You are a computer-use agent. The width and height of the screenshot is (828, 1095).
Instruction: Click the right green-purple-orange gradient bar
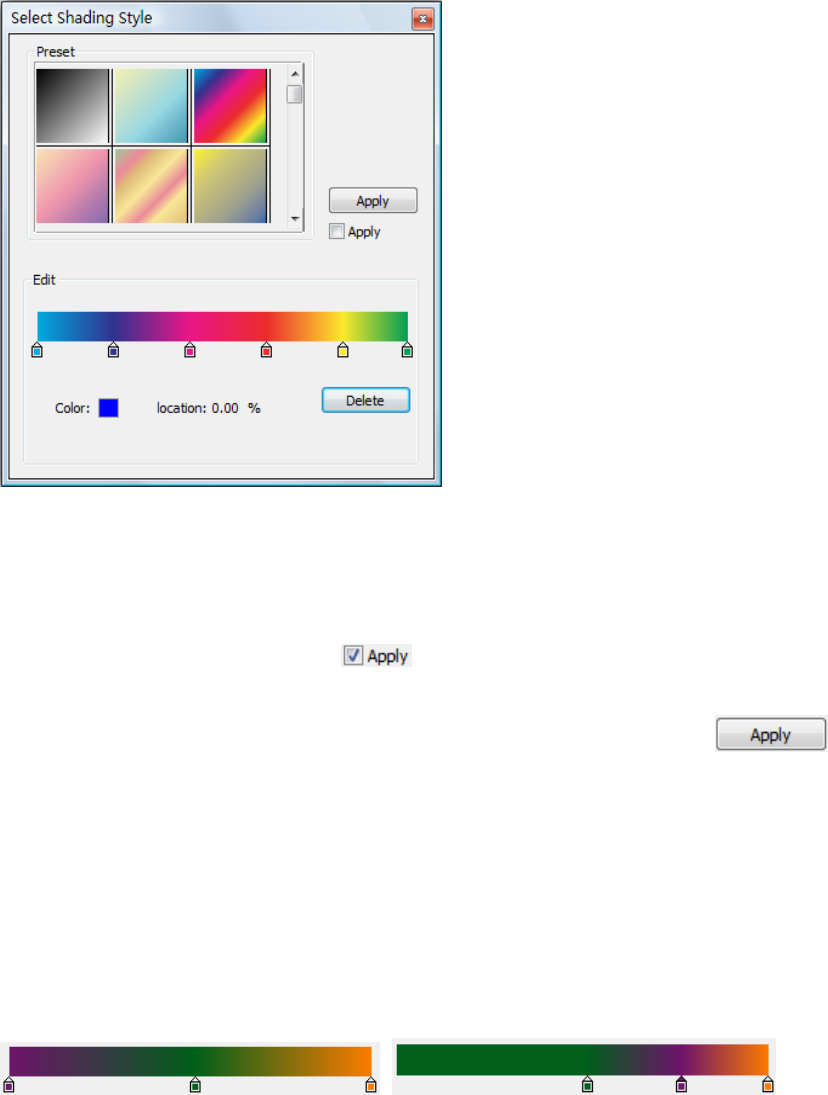582,1059
